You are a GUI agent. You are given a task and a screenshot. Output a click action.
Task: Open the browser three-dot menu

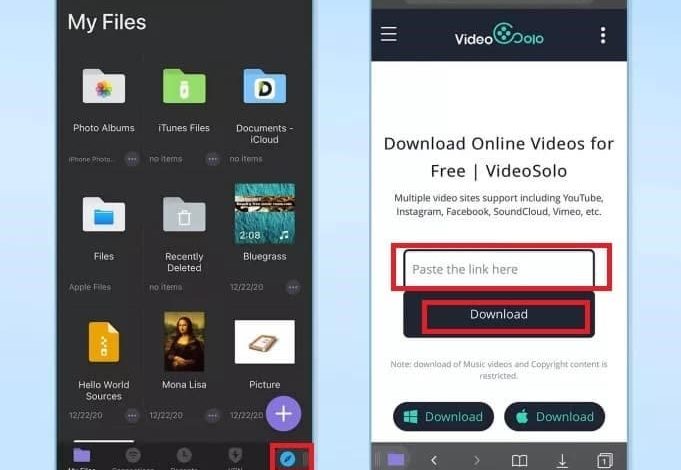(603, 35)
